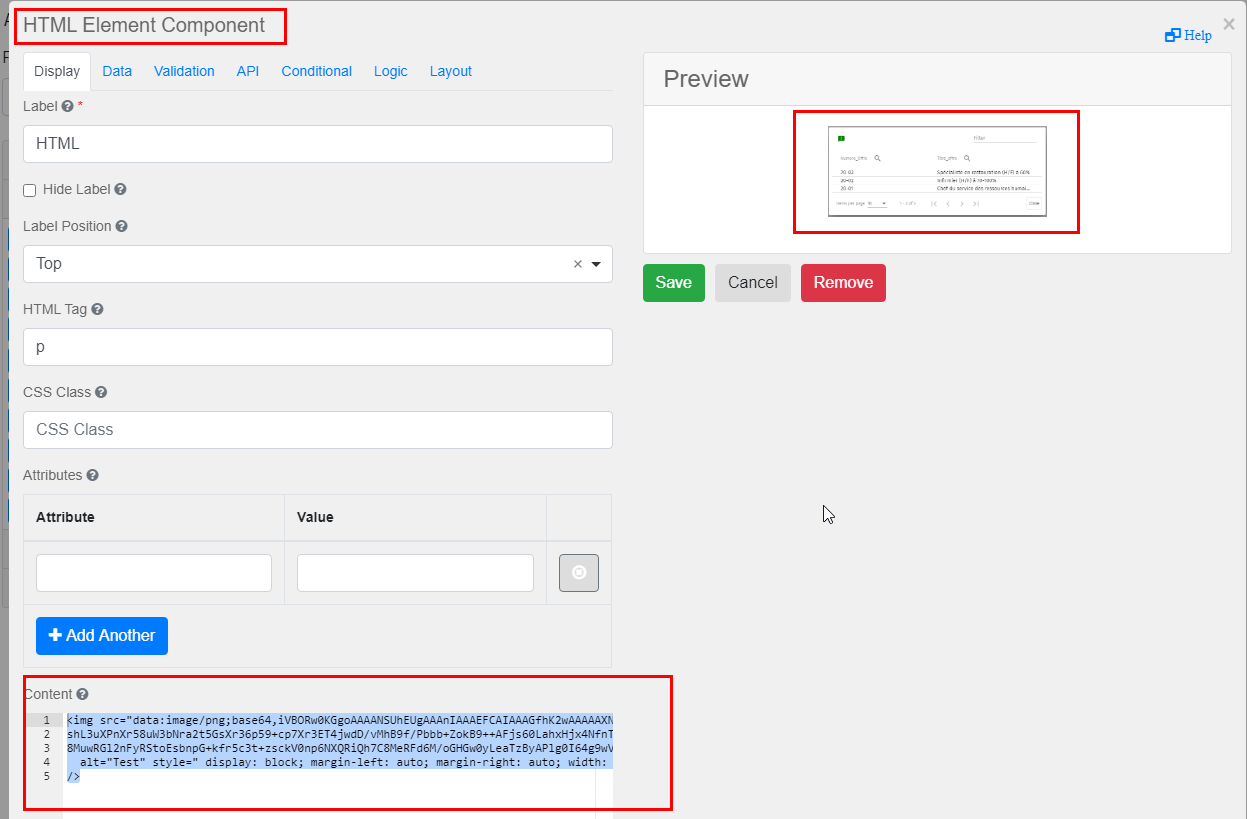The height and width of the screenshot is (819, 1247).
Task: Select the Layout tab
Action: (450, 71)
